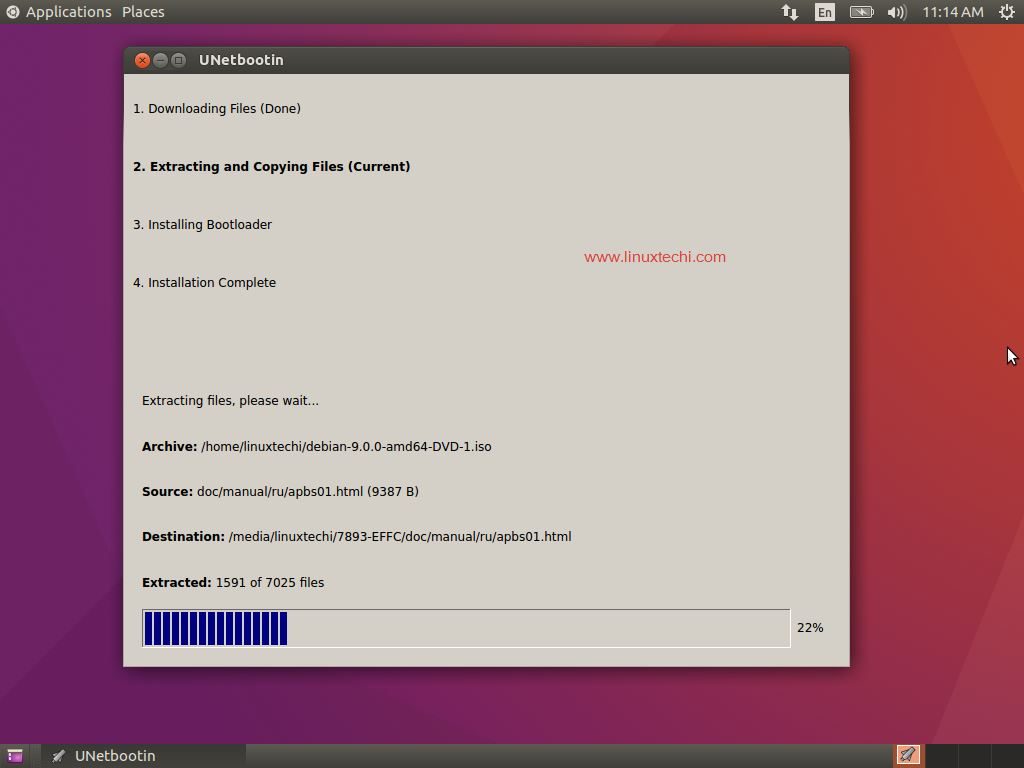This screenshot has height=768, width=1024.
Task: Open the Applications menu
Action: [x=69, y=12]
